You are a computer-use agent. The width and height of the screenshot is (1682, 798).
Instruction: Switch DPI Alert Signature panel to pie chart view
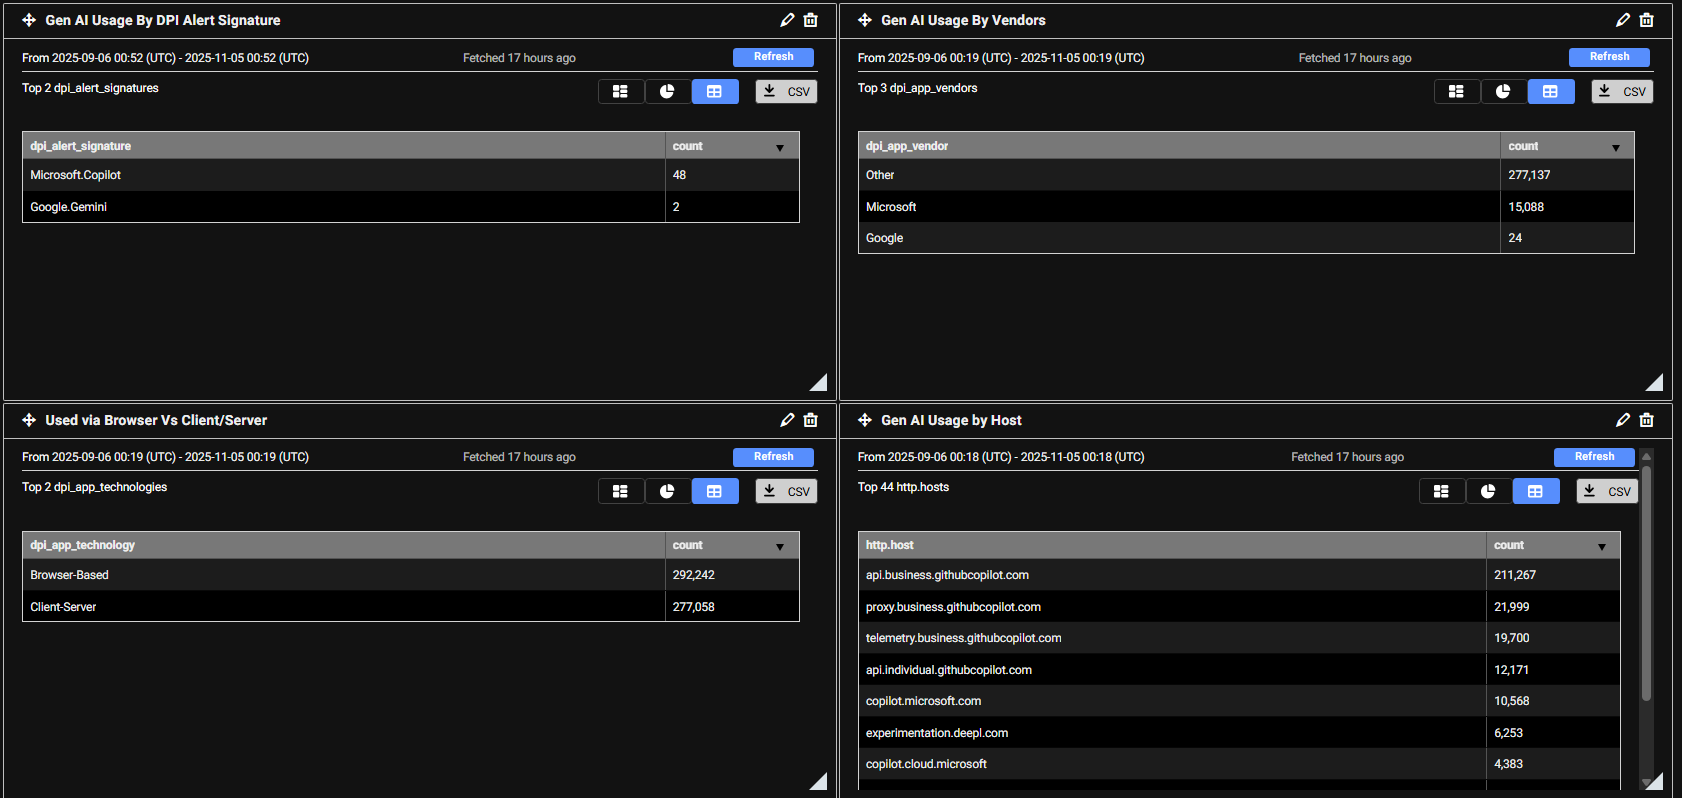tap(667, 92)
